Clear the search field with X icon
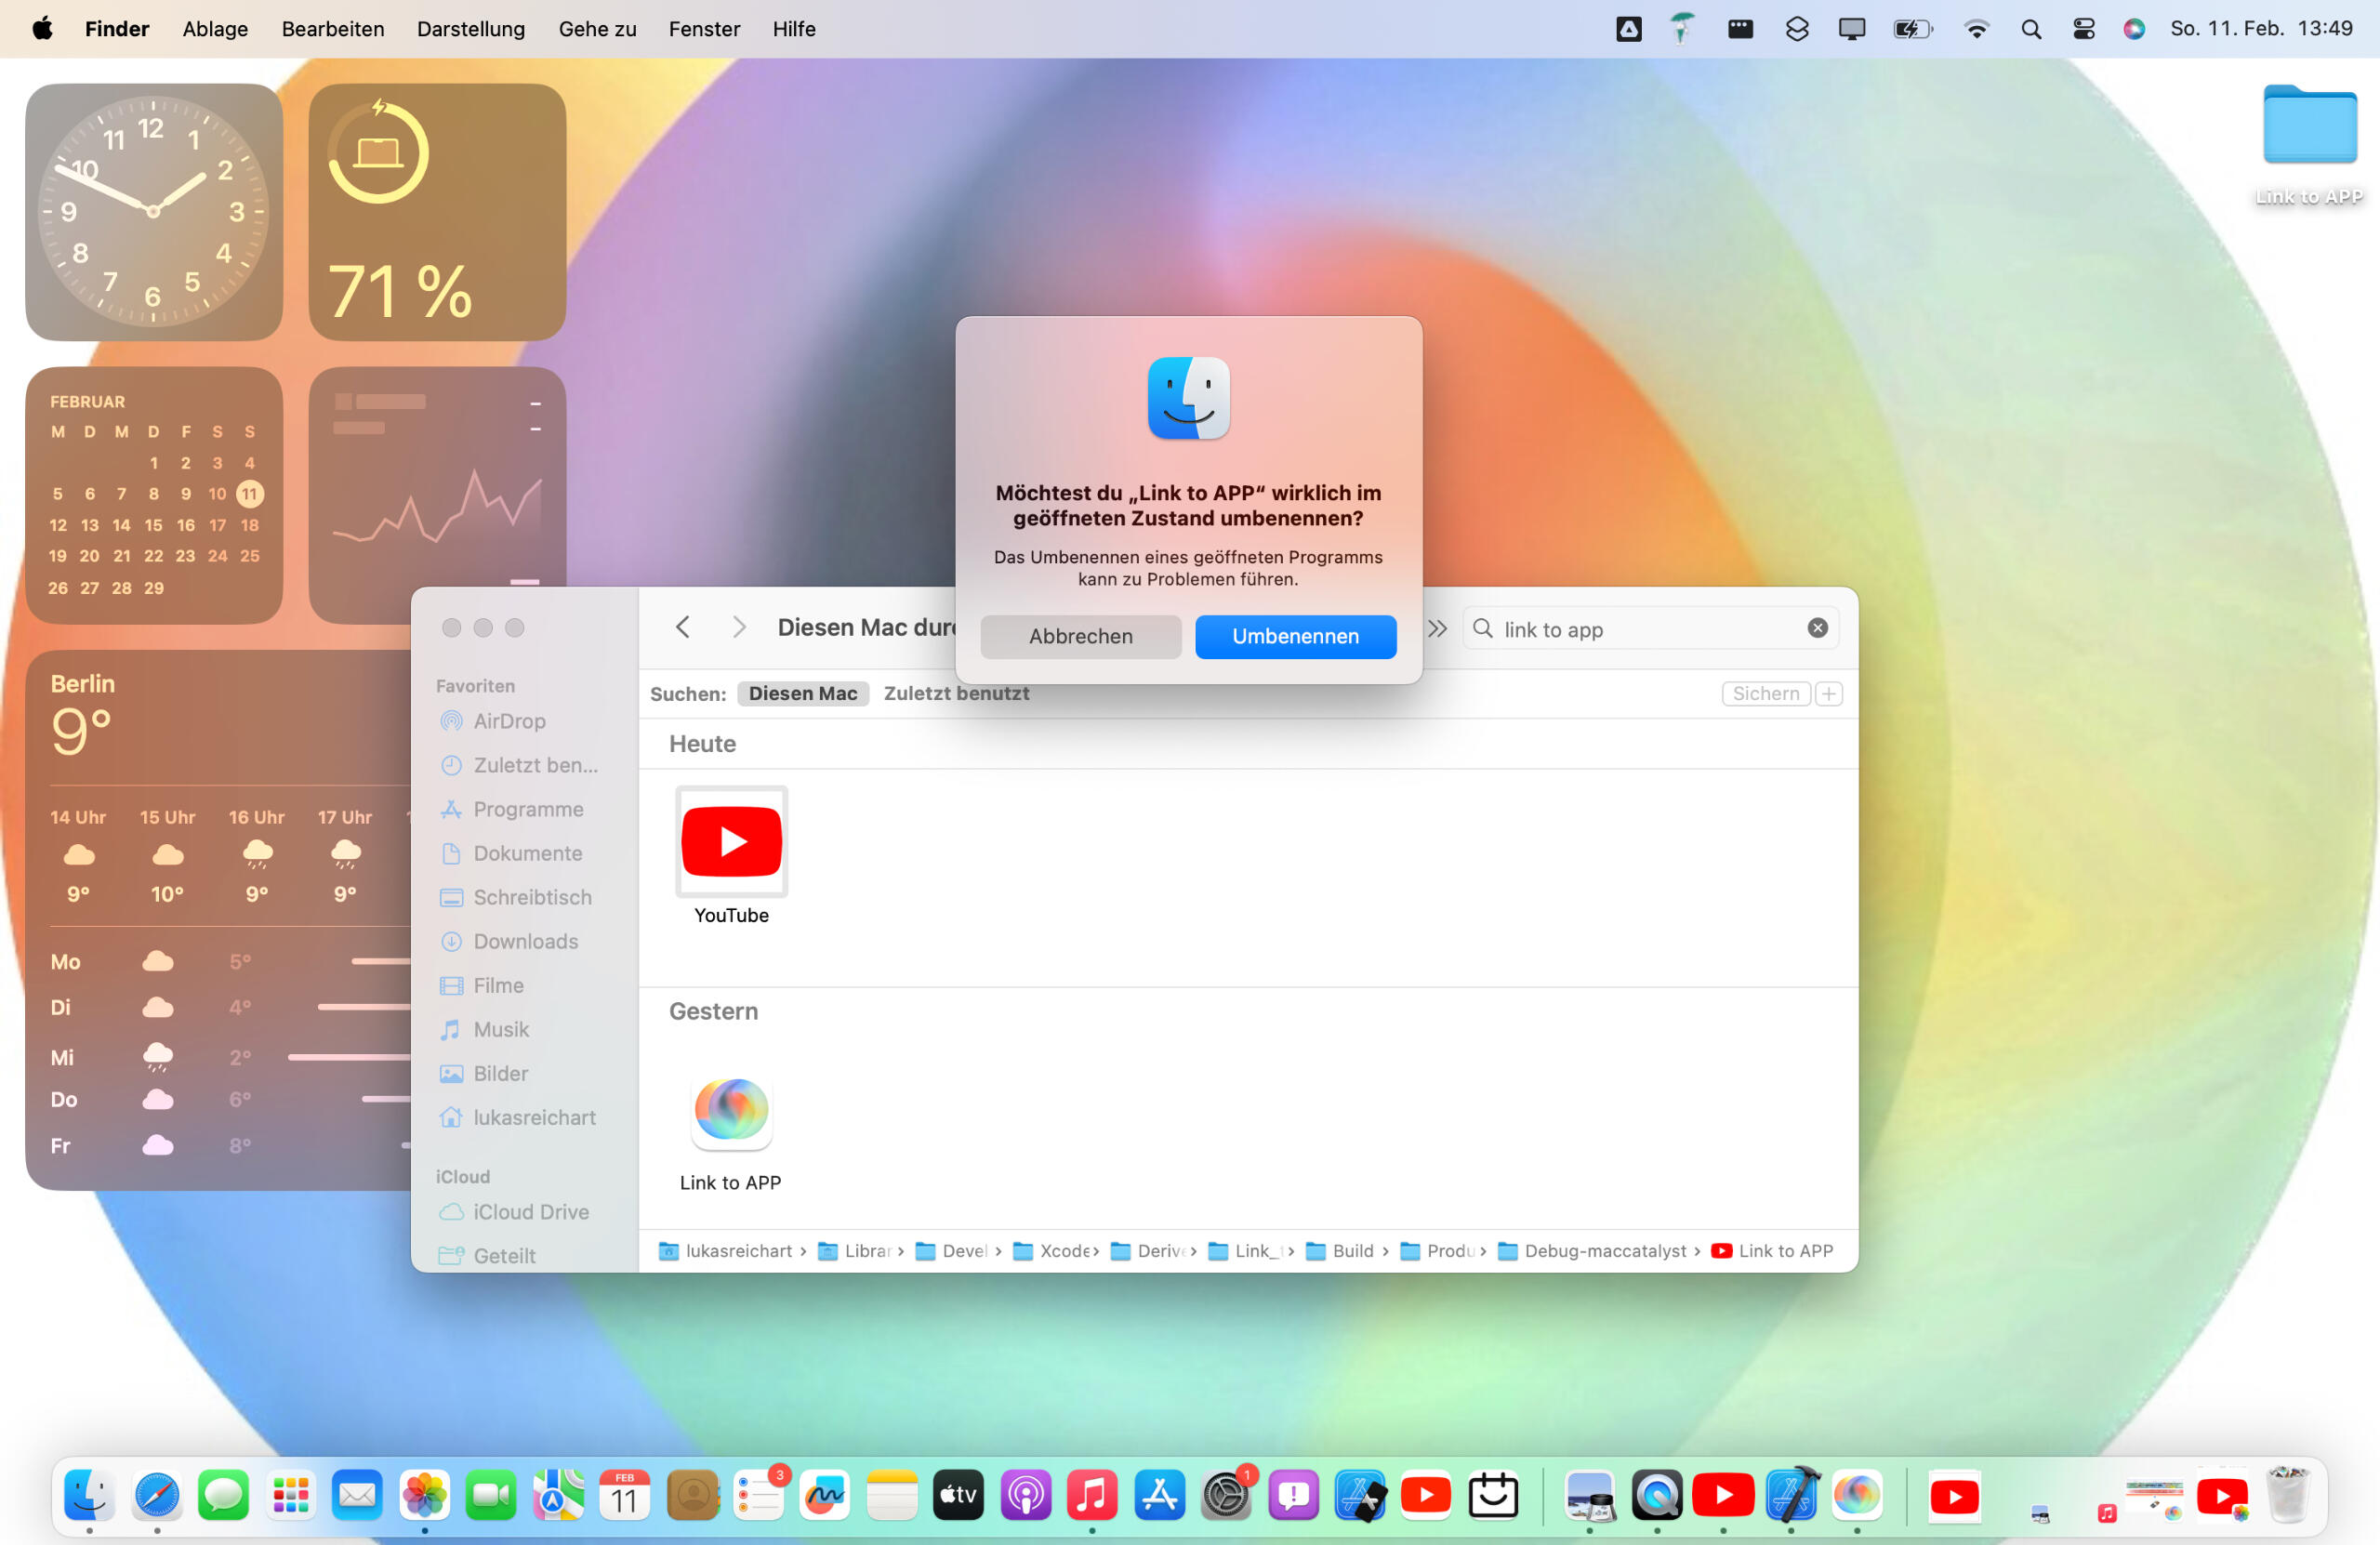The image size is (2380, 1545). pos(1817,628)
